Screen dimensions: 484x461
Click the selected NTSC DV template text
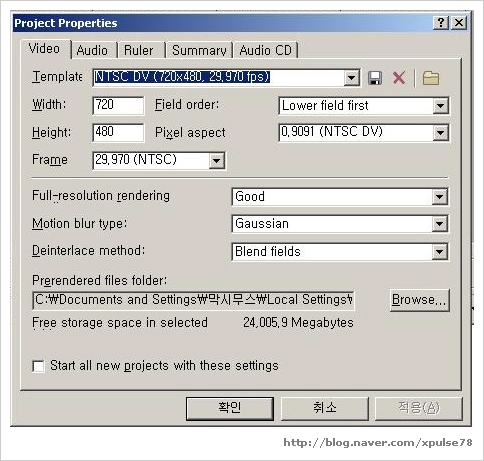(182, 77)
